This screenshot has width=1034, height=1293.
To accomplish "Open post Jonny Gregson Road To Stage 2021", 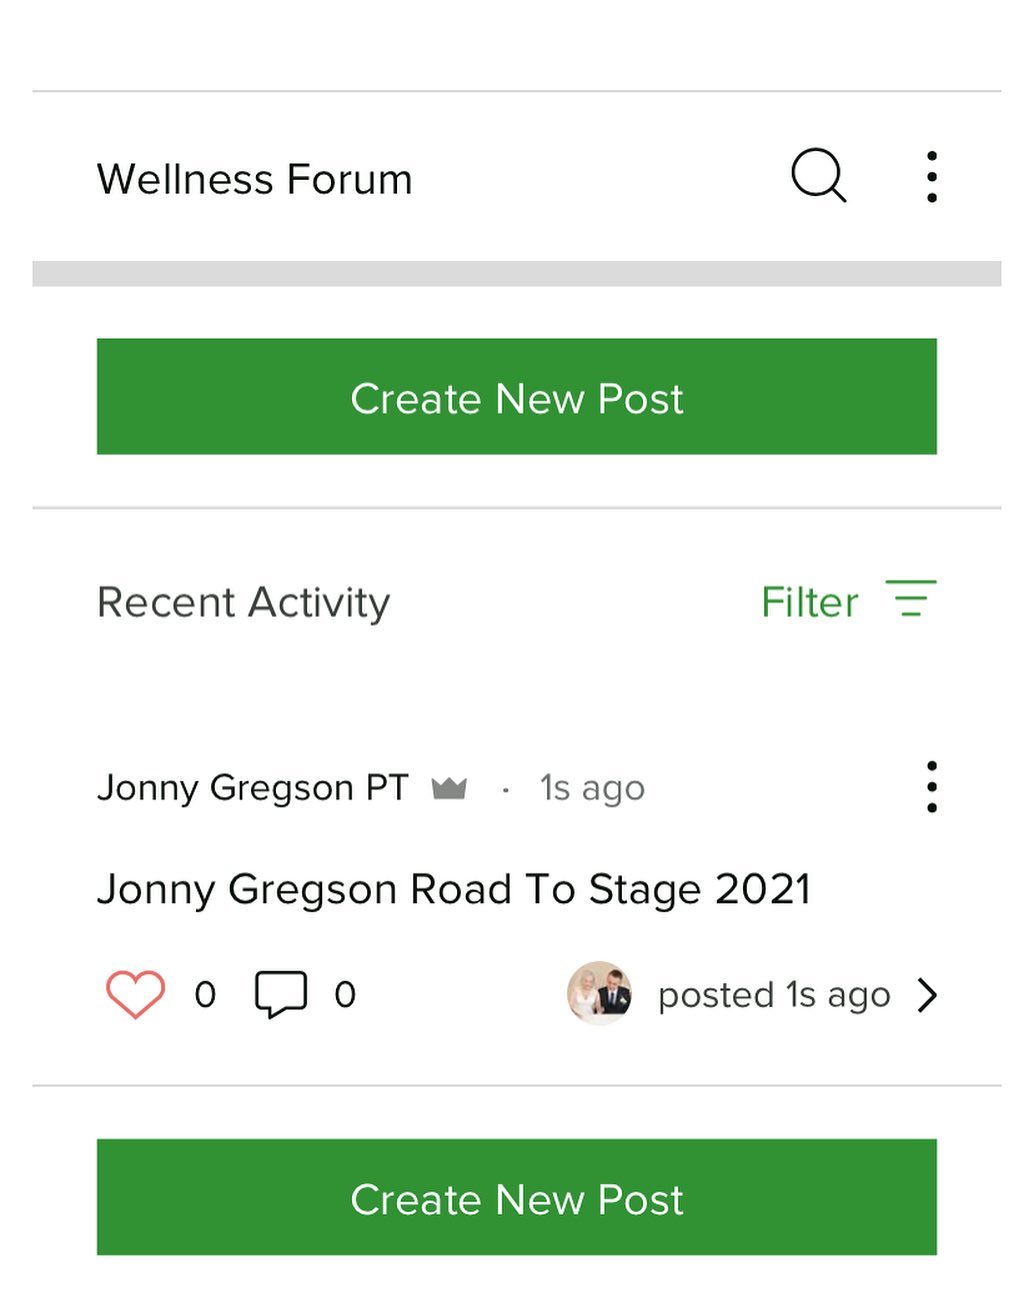I will (x=454, y=889).
